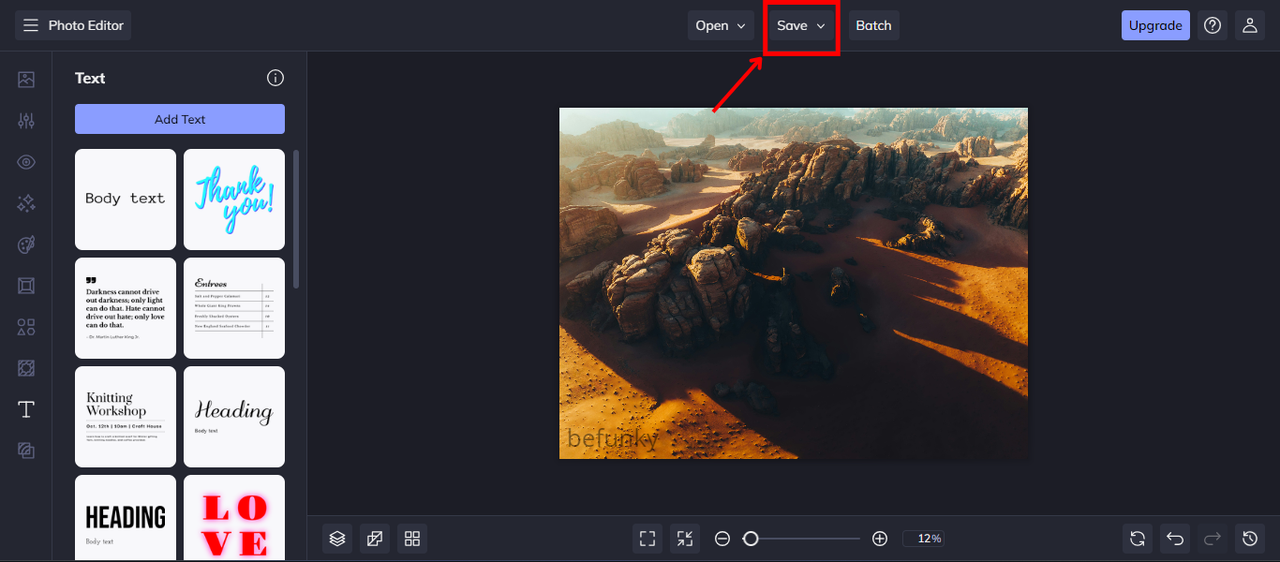Click the desert photo on canvas
This screenshot has height=562, width=1280.
coord(793,283)
